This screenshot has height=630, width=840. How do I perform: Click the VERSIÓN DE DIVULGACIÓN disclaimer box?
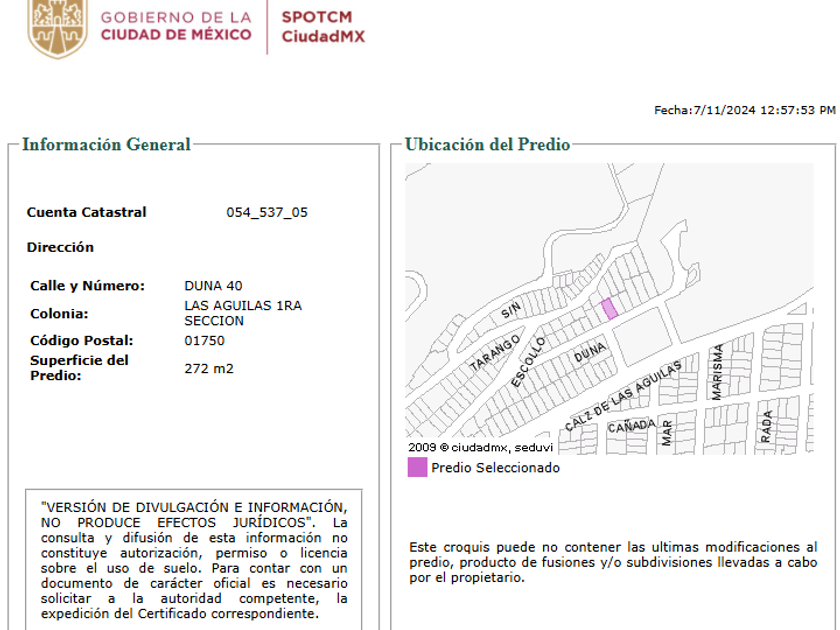[194, 560]
